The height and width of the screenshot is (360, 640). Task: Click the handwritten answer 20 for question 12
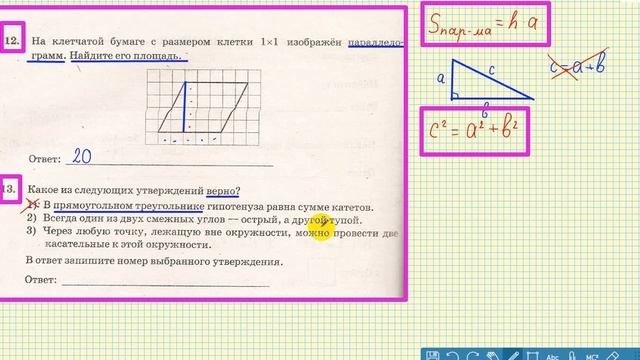point(82,156)
